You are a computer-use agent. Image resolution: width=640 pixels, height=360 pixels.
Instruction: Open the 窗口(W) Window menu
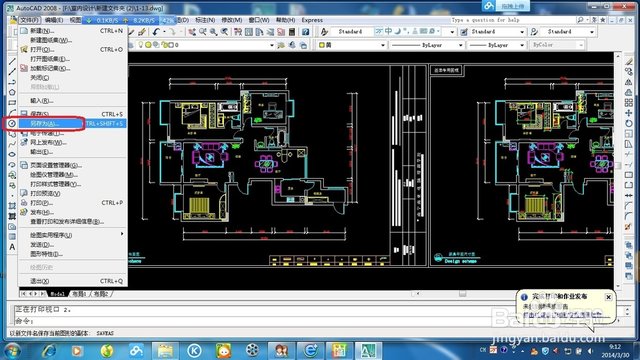click(x=259, y=20)
